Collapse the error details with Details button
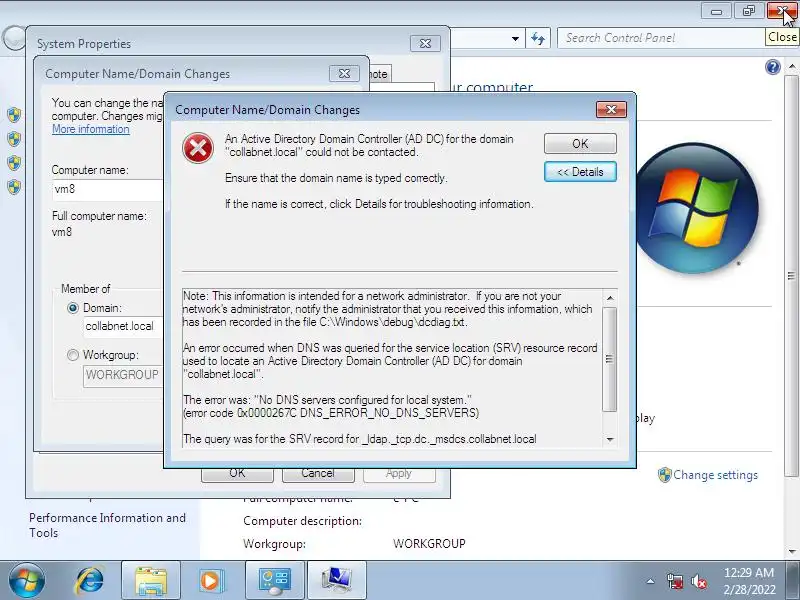The width and height of the screenshot is (800, 600). tap(580, 172)
